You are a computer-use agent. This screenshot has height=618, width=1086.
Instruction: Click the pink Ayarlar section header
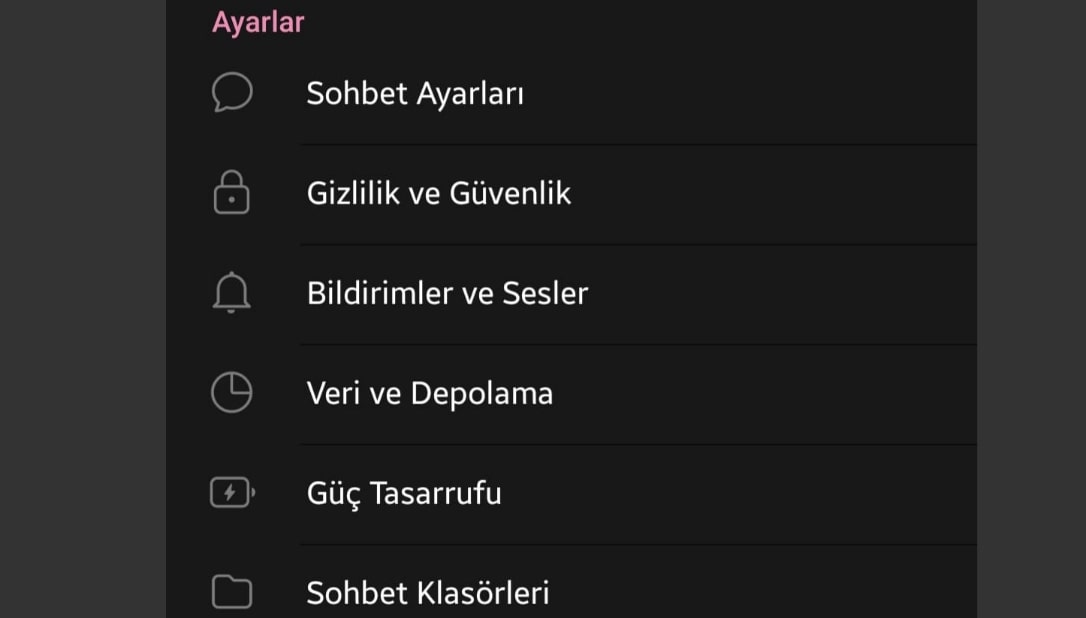coord(257,22)
